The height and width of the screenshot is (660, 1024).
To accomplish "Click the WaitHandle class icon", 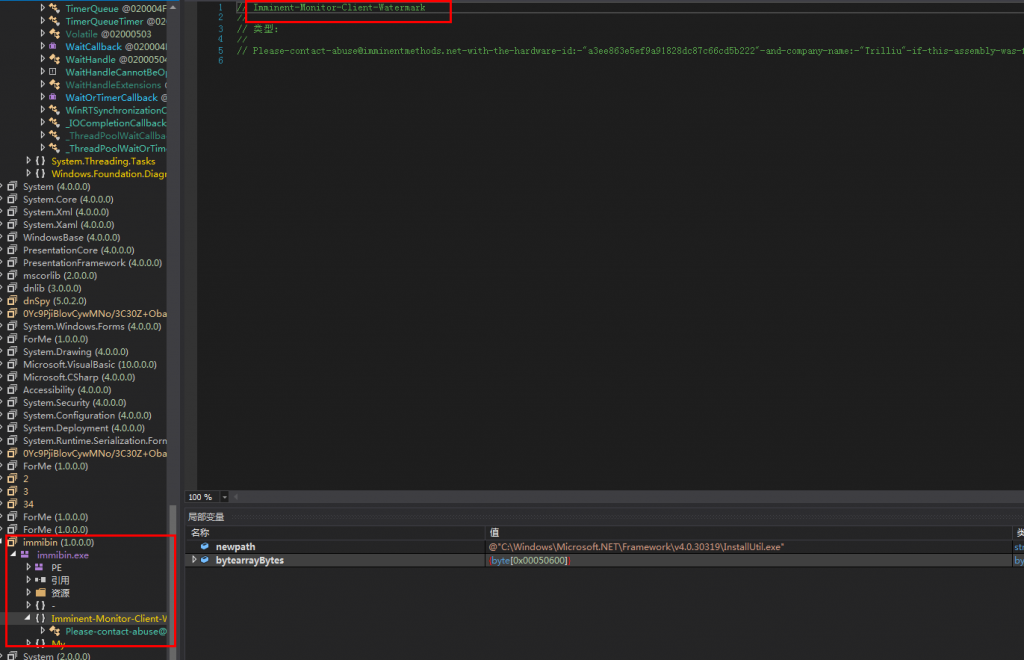I will (56, 59).
